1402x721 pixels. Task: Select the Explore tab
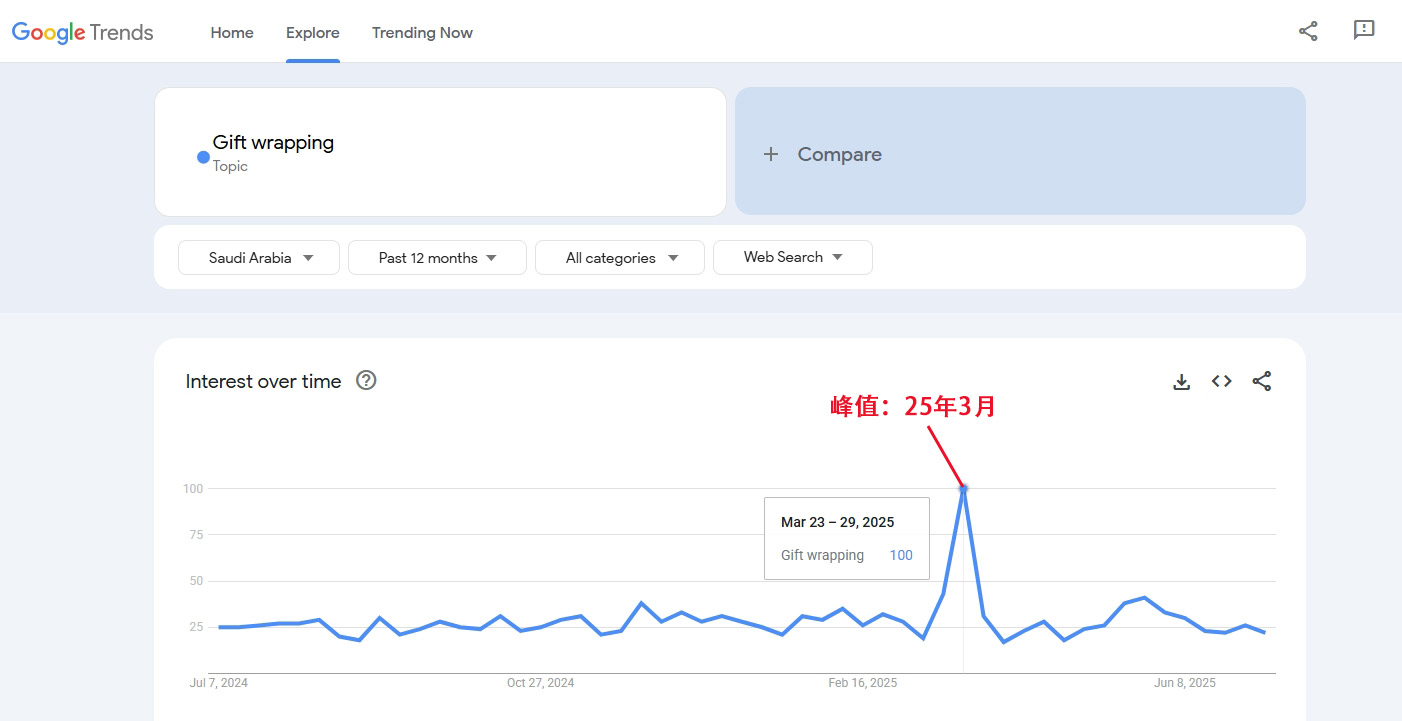313,33
